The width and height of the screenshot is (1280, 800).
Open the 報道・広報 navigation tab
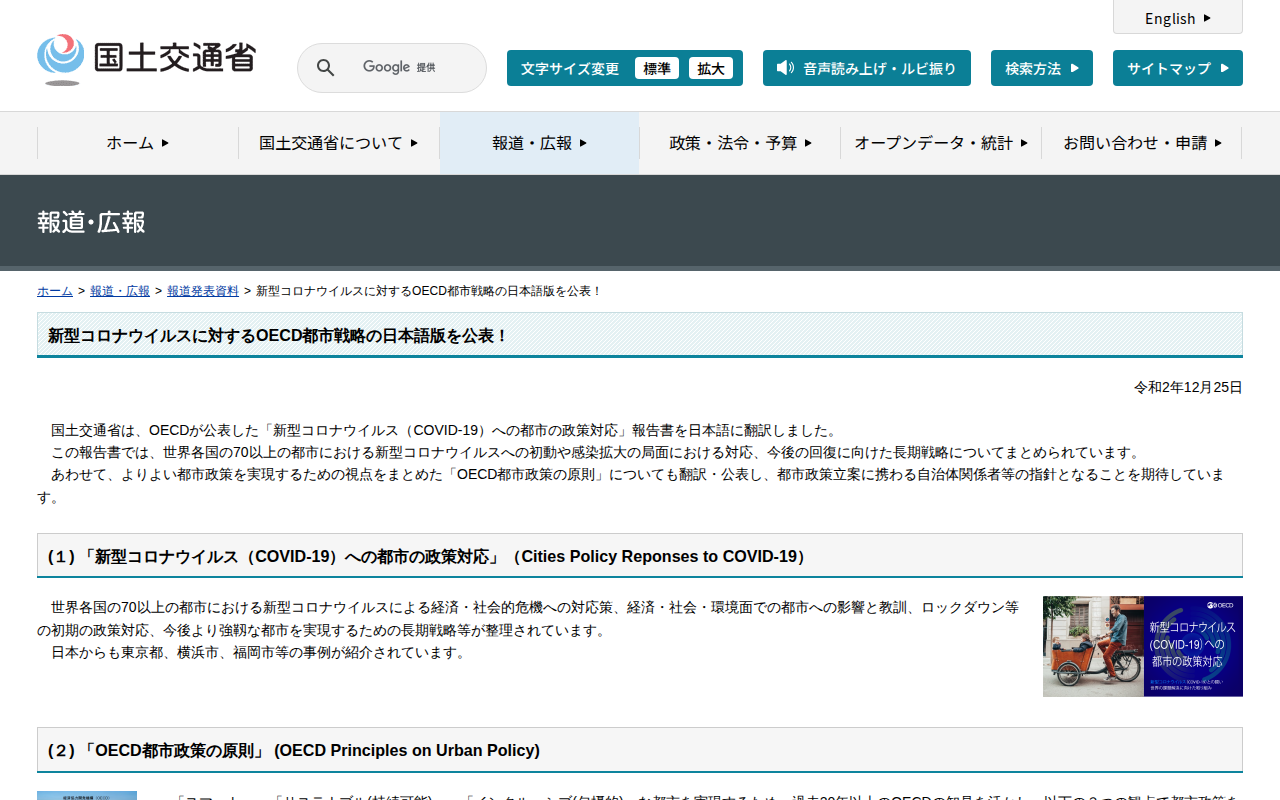[x=539, y=143]
